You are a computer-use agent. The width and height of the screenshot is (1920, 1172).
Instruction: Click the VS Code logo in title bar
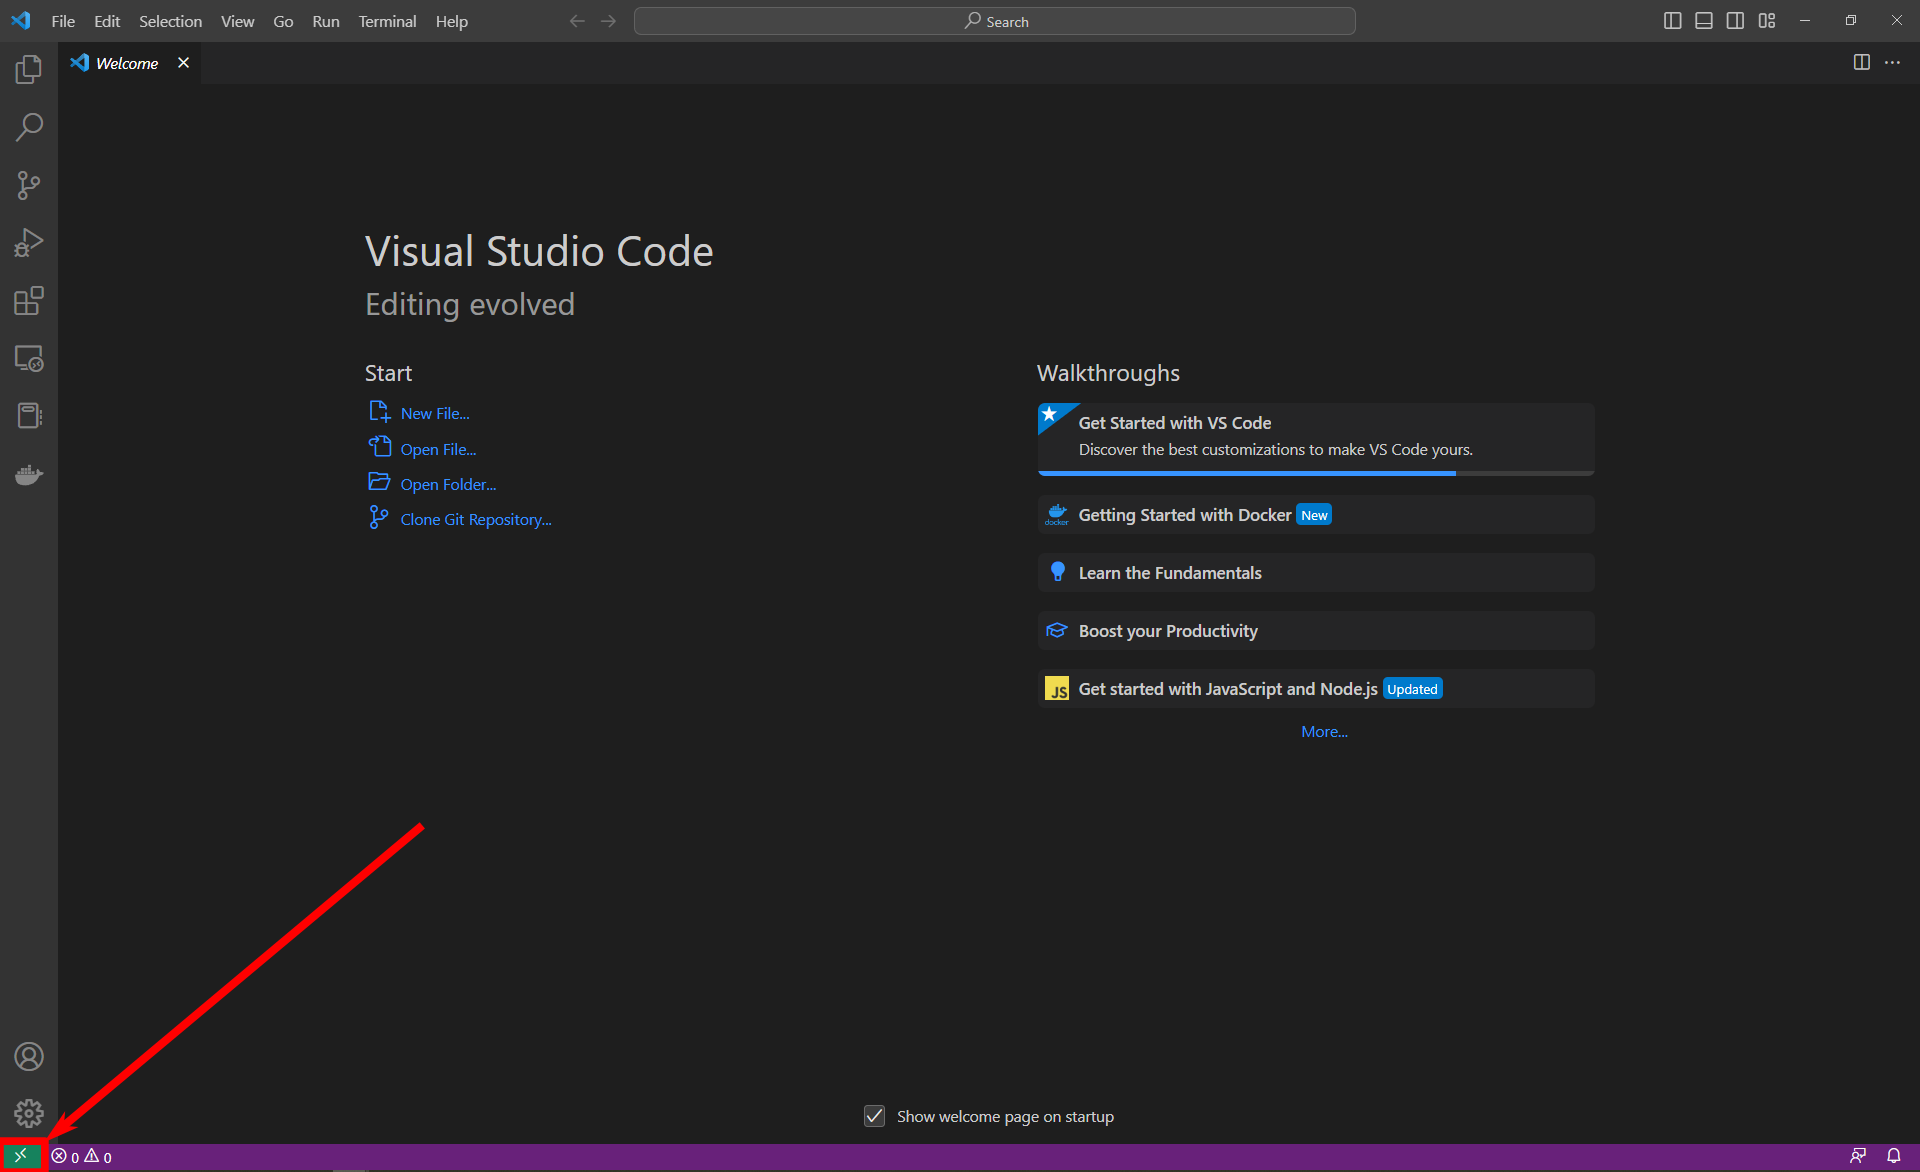click(x=21, y=21)
